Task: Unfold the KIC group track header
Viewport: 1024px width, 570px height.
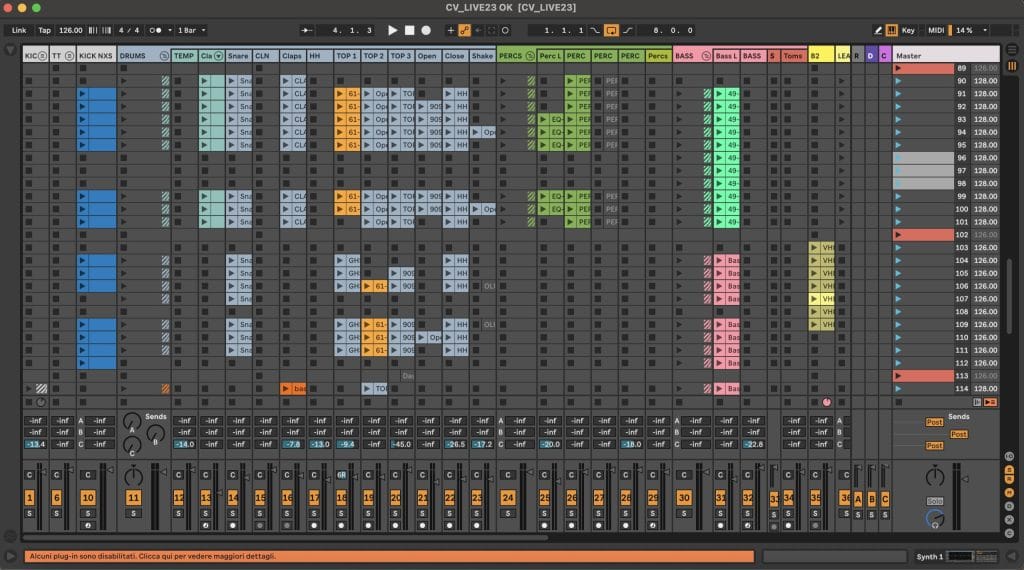Action: coord(42,56)
